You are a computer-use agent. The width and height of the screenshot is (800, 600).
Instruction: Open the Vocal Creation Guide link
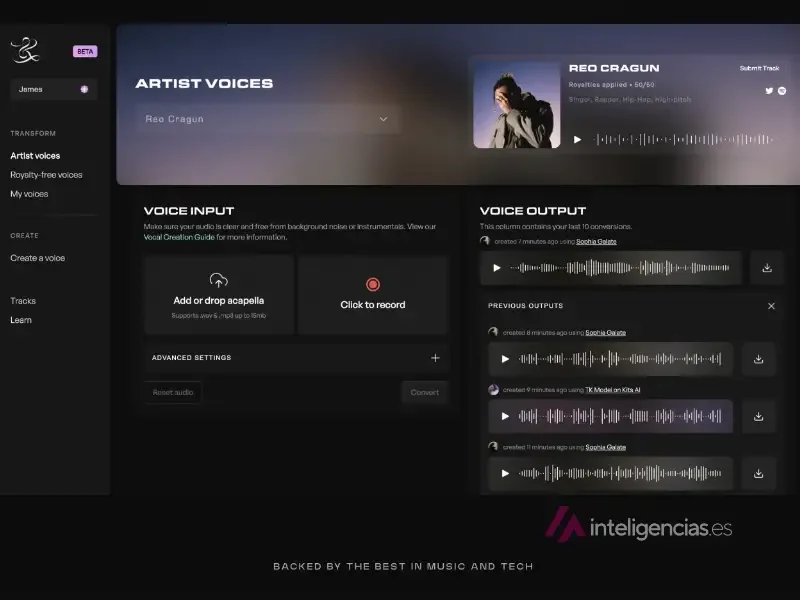tap(179, 237)
